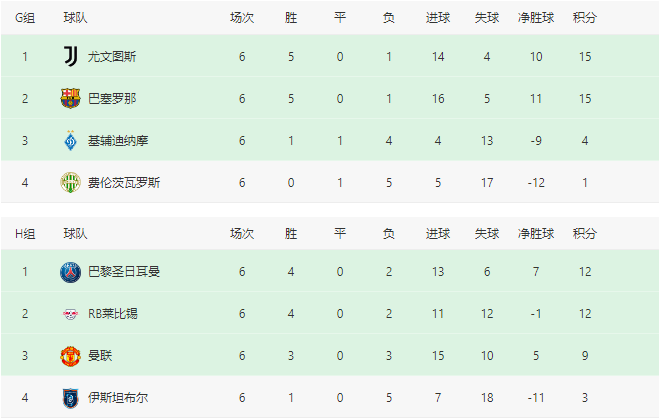Select the 曼联 team name
661x419 pixels.
(x=100, y=355)
